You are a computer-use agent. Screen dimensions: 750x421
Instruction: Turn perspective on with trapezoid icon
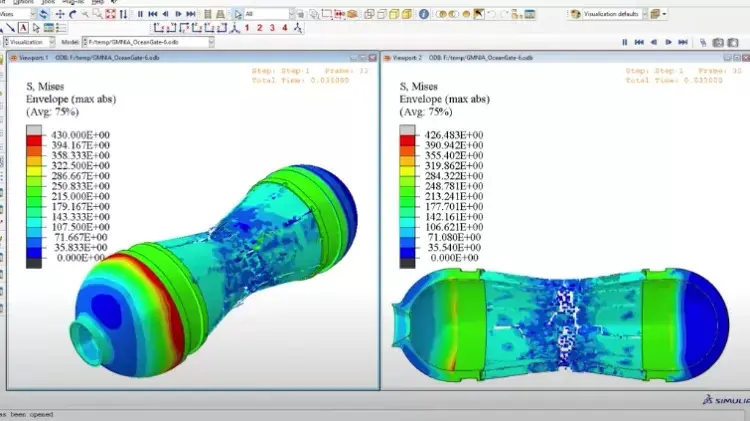(x=220, y=14)
